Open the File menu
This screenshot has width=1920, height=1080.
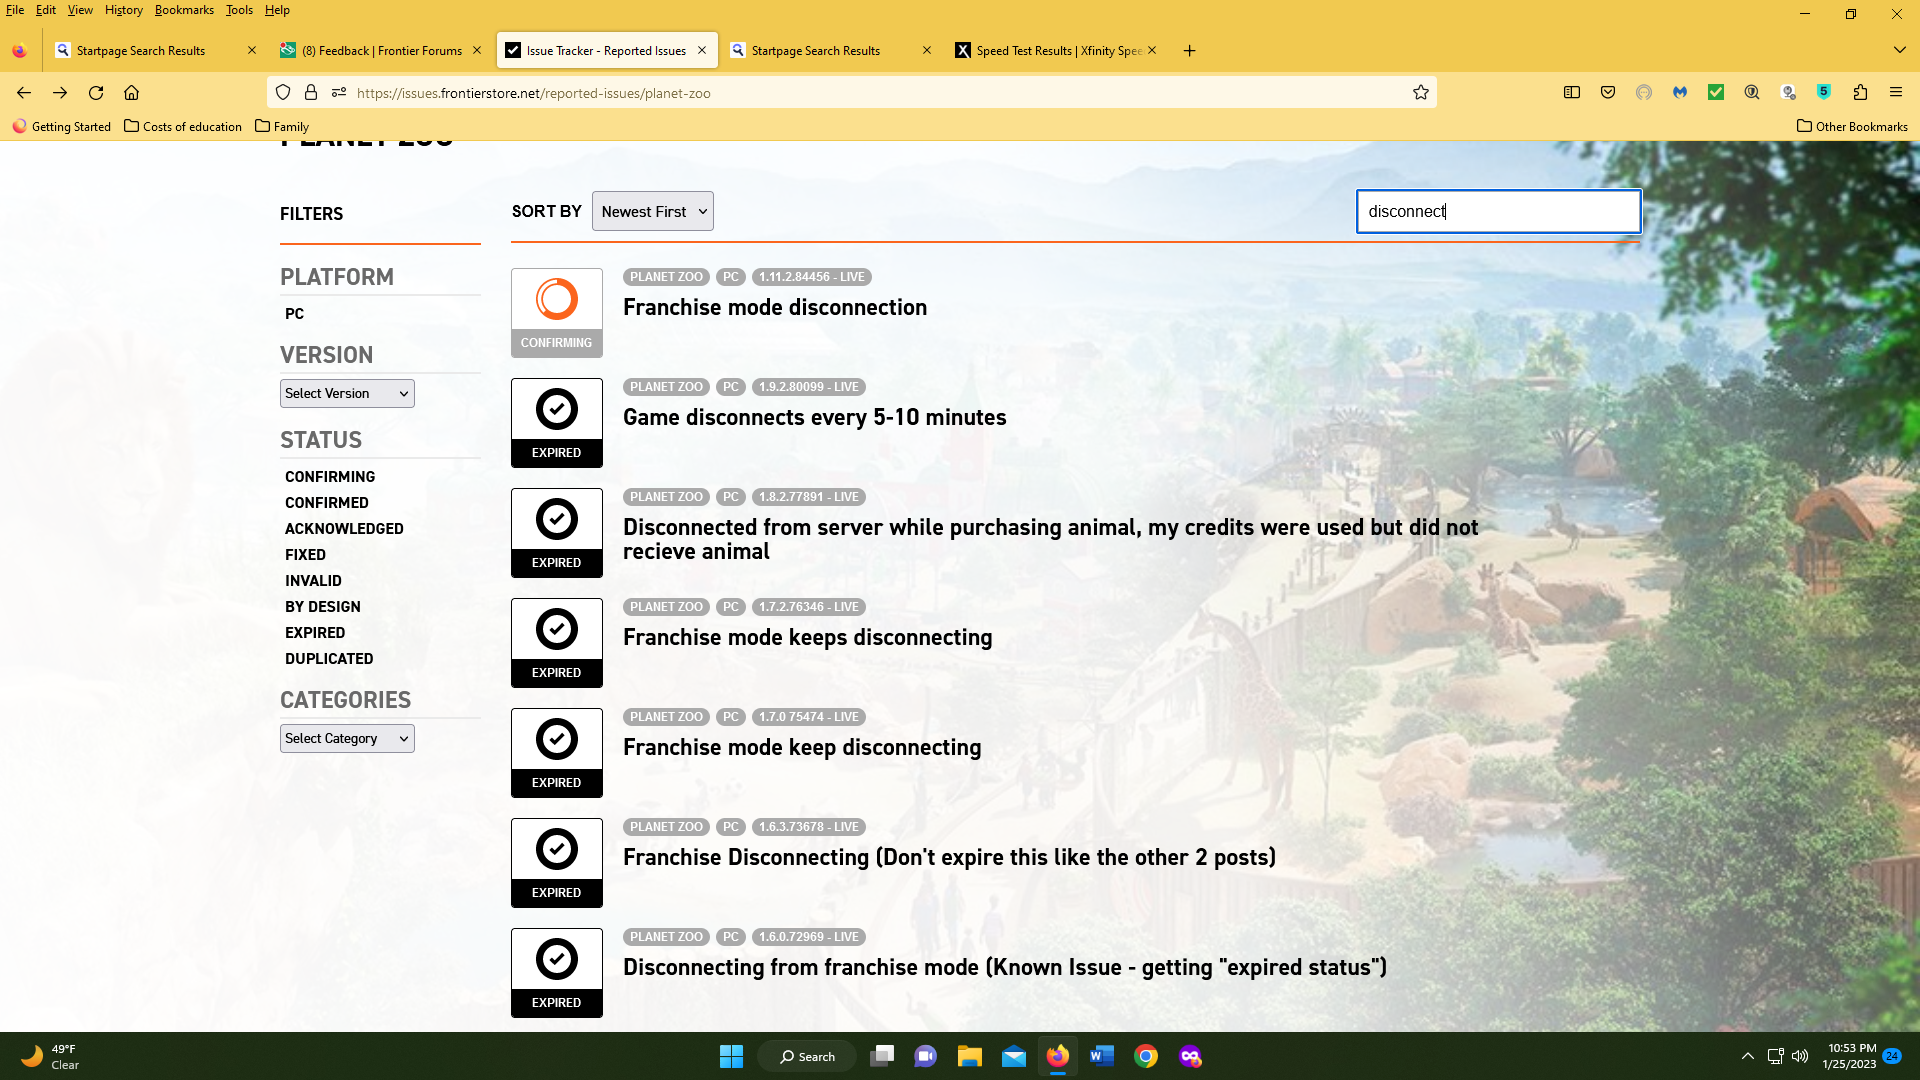pyautogui.click(x=15, y=10)
